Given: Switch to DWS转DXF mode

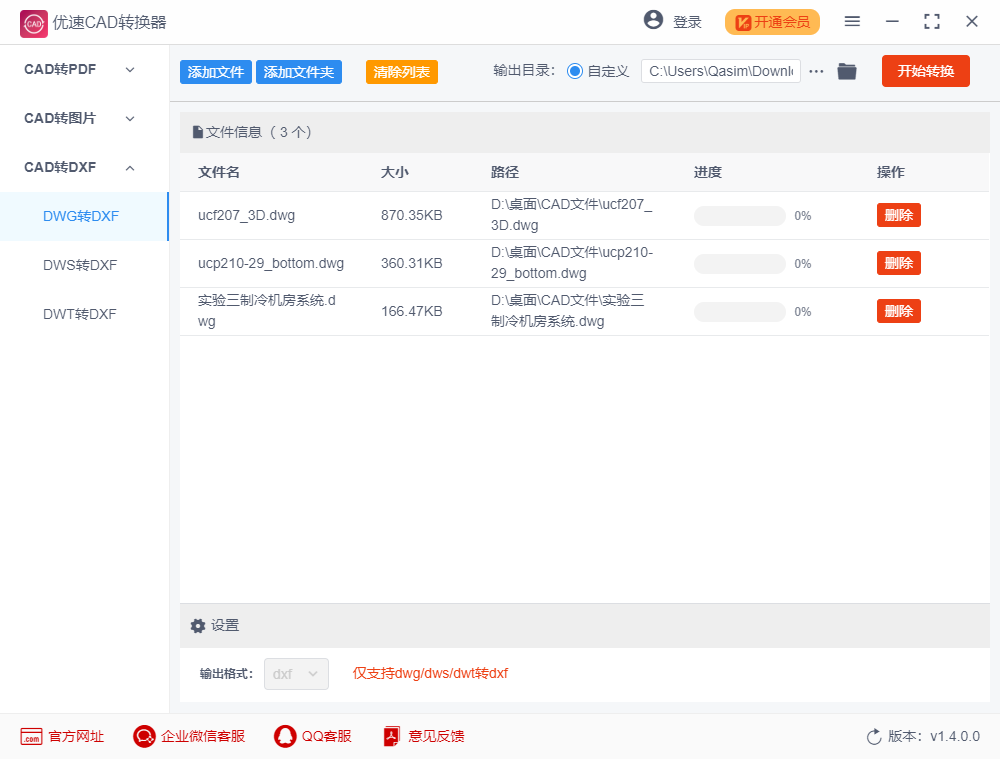Looking at the screenshot, I should pyautogui.click(x=84, y=265).
